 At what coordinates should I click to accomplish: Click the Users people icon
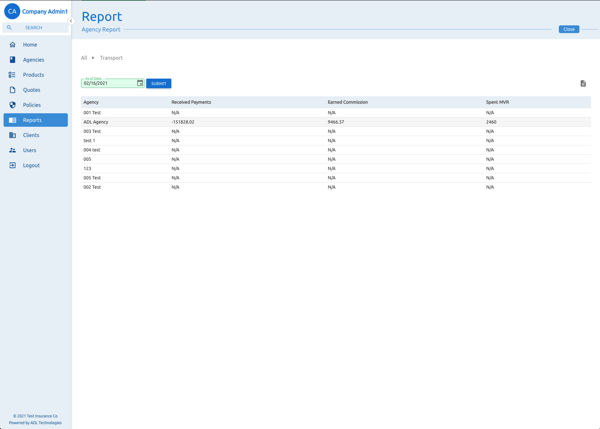(12, 150)
